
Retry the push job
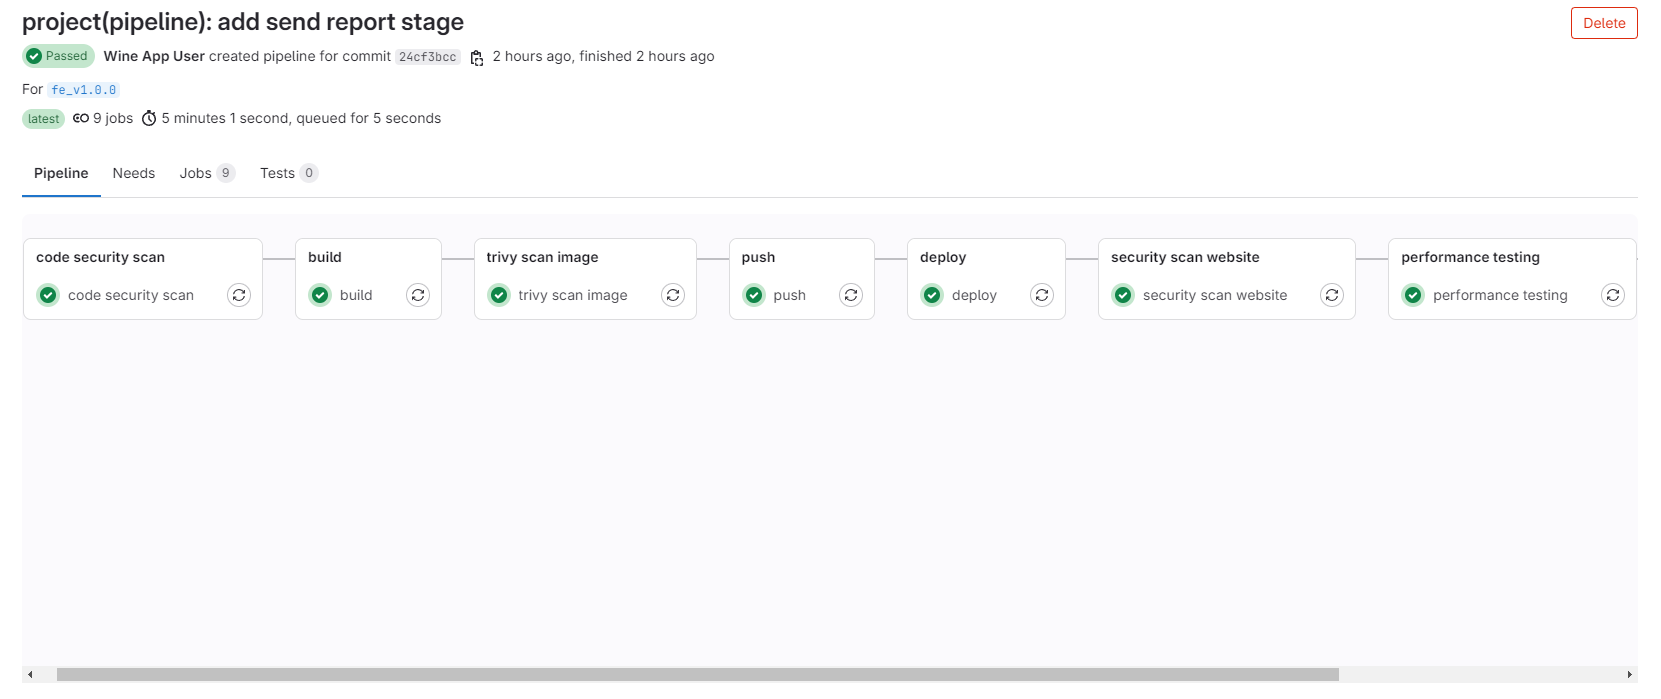[851, 295]
